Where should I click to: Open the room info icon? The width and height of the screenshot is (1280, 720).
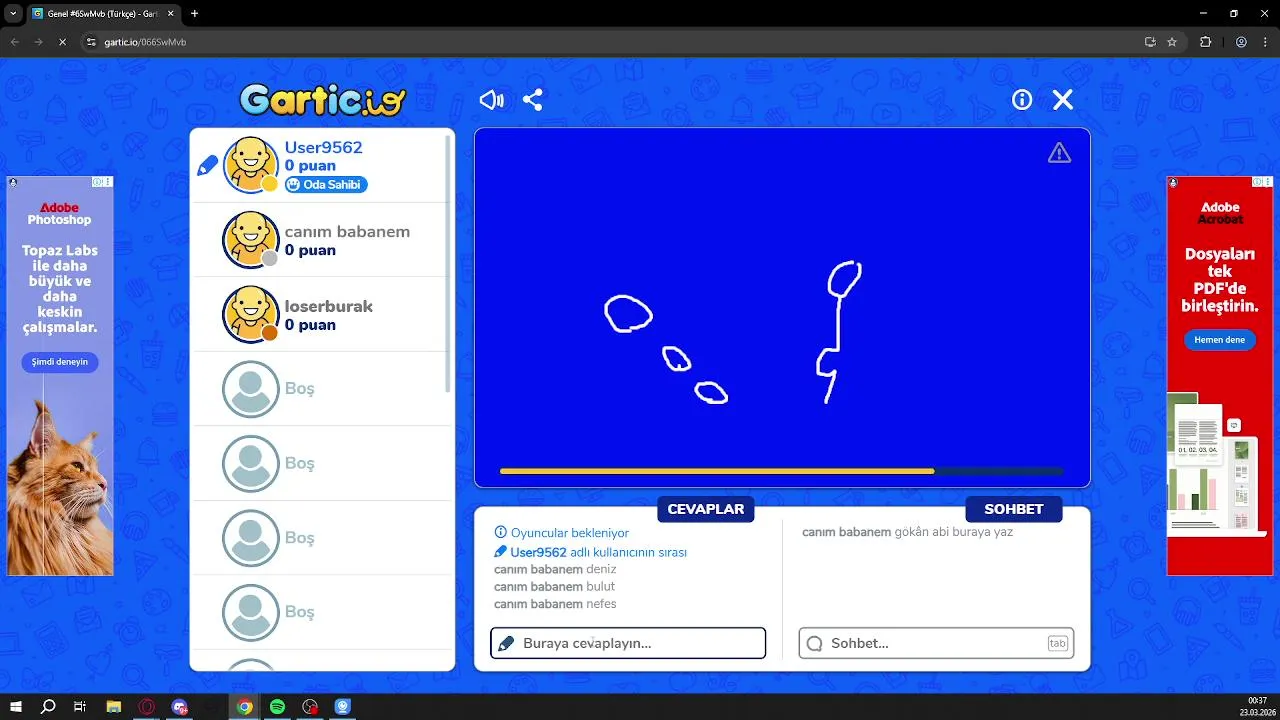click(x=1022, y=100)
